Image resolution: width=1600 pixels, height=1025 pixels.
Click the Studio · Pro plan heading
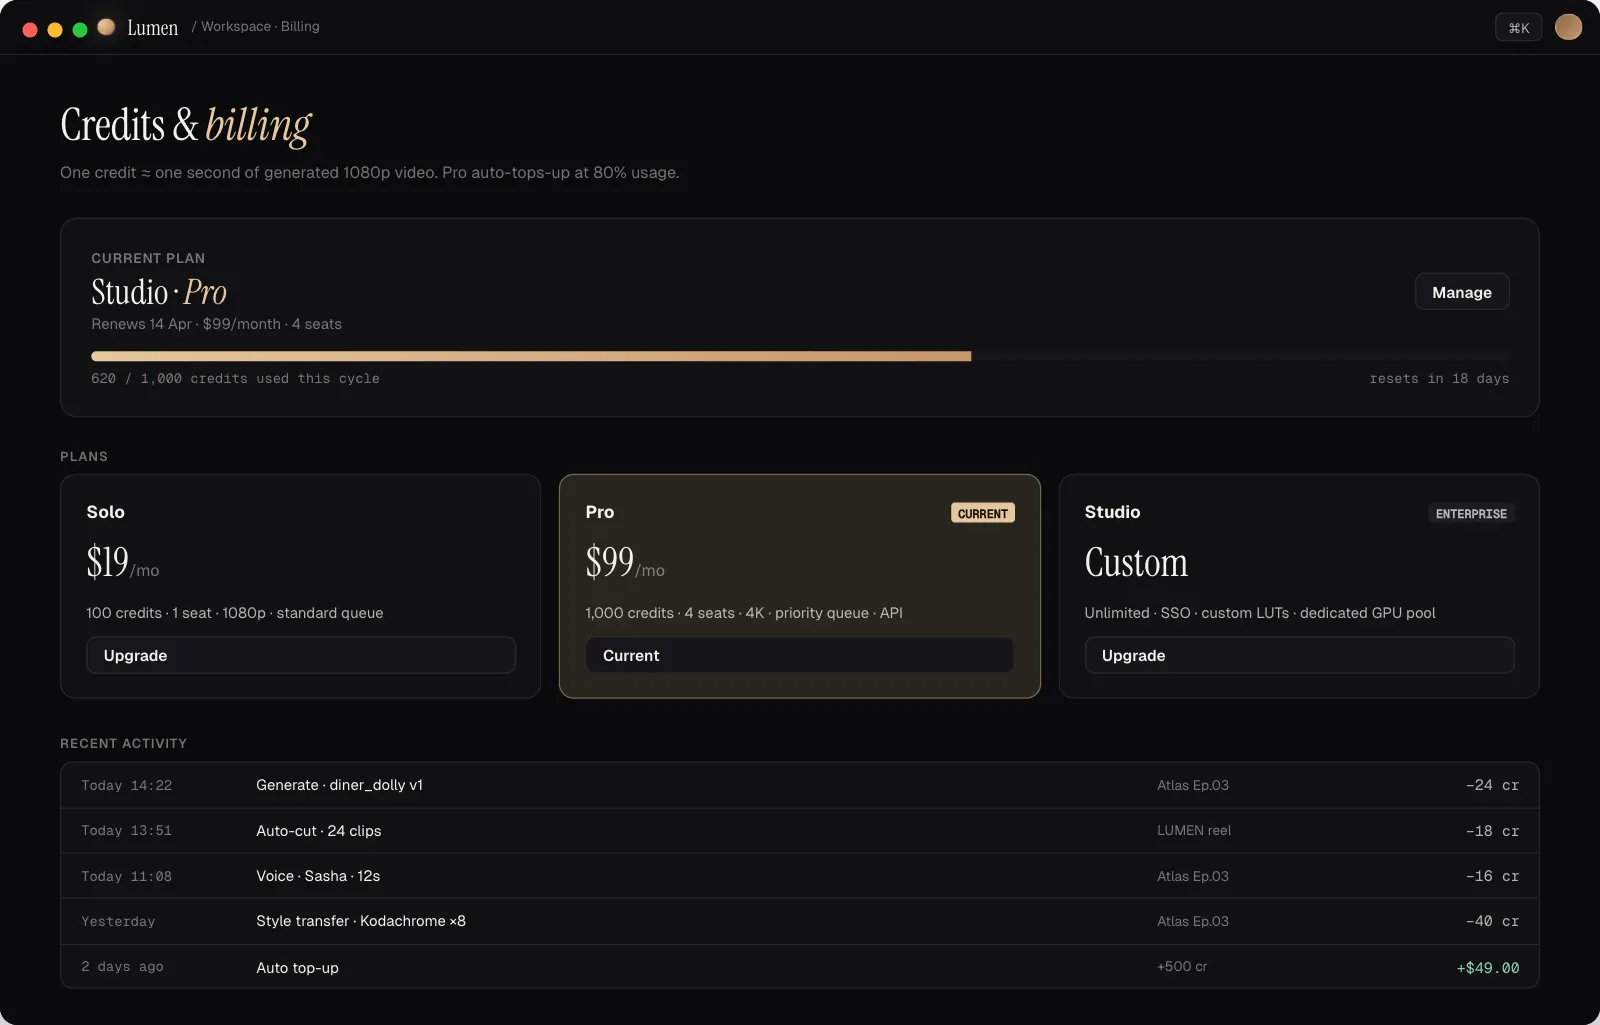[x=159, y=292]
